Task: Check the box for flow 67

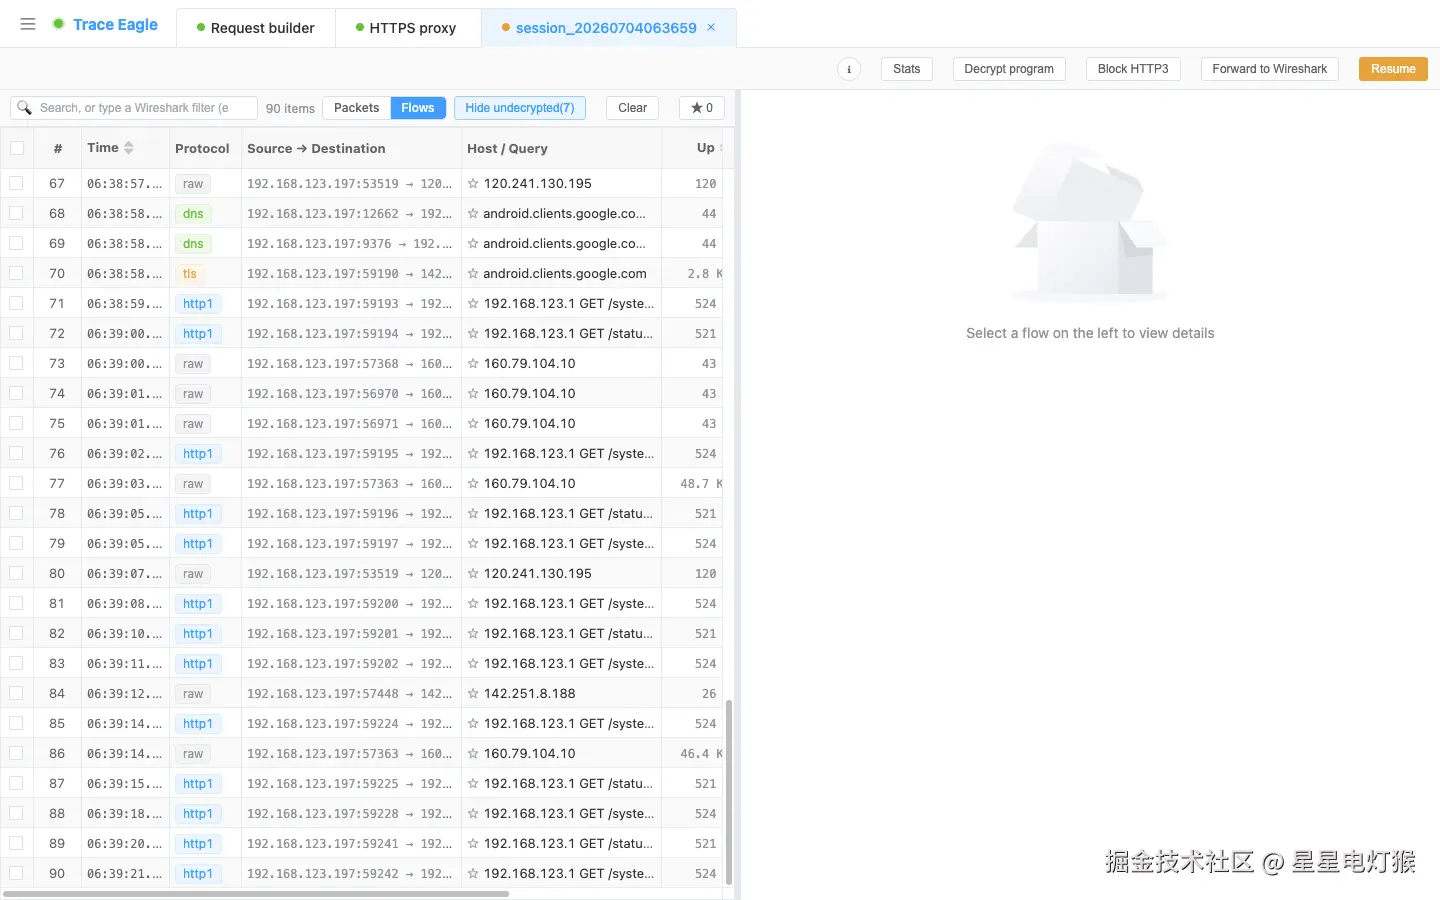Action: (x=16, y=183)
